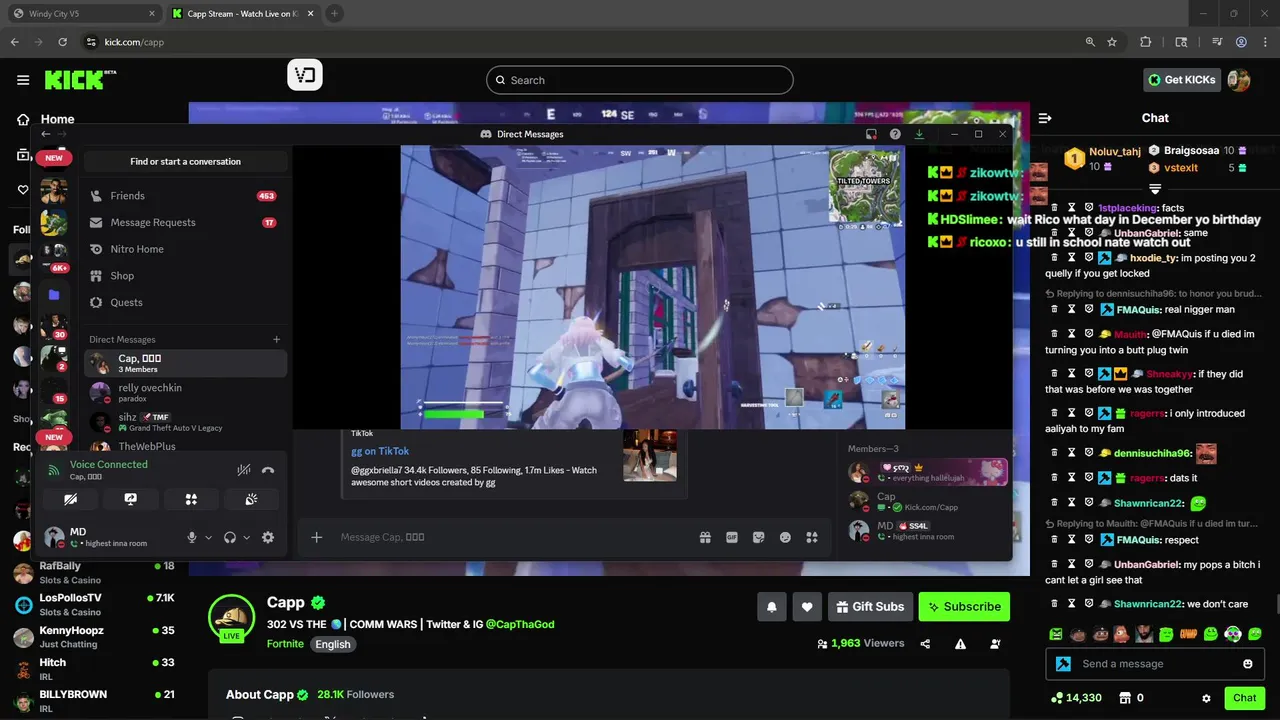1280x720 pixels.
Task: Open the user profile avatar on Kick
Action: [1239, 80]
